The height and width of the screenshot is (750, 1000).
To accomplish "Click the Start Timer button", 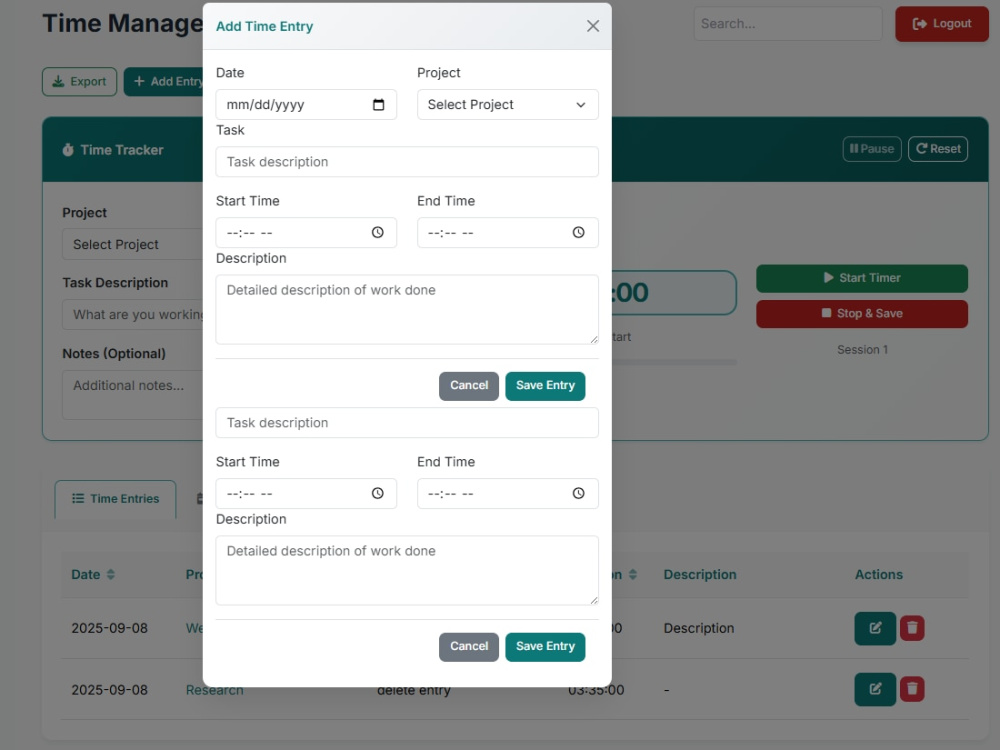I will click(x=862, y=278).
